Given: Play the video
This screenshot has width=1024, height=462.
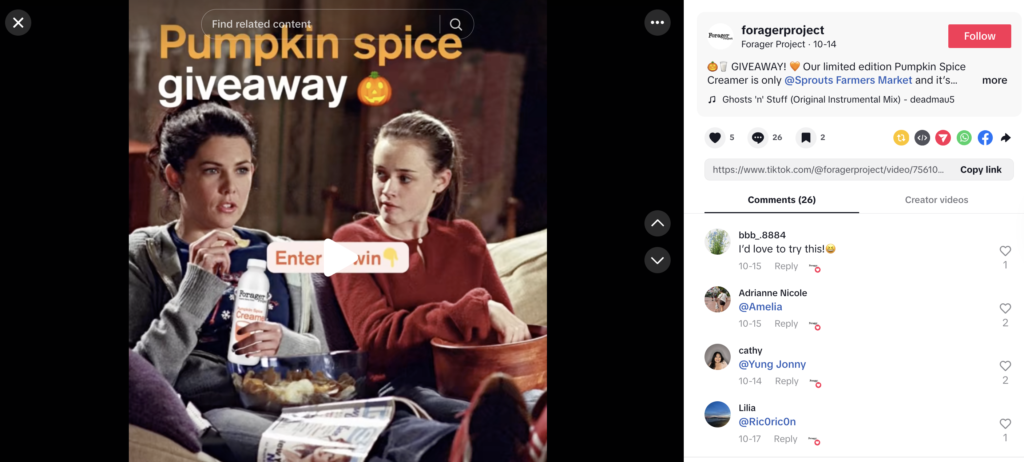Looking at the screenshot, I should [338, 257].
